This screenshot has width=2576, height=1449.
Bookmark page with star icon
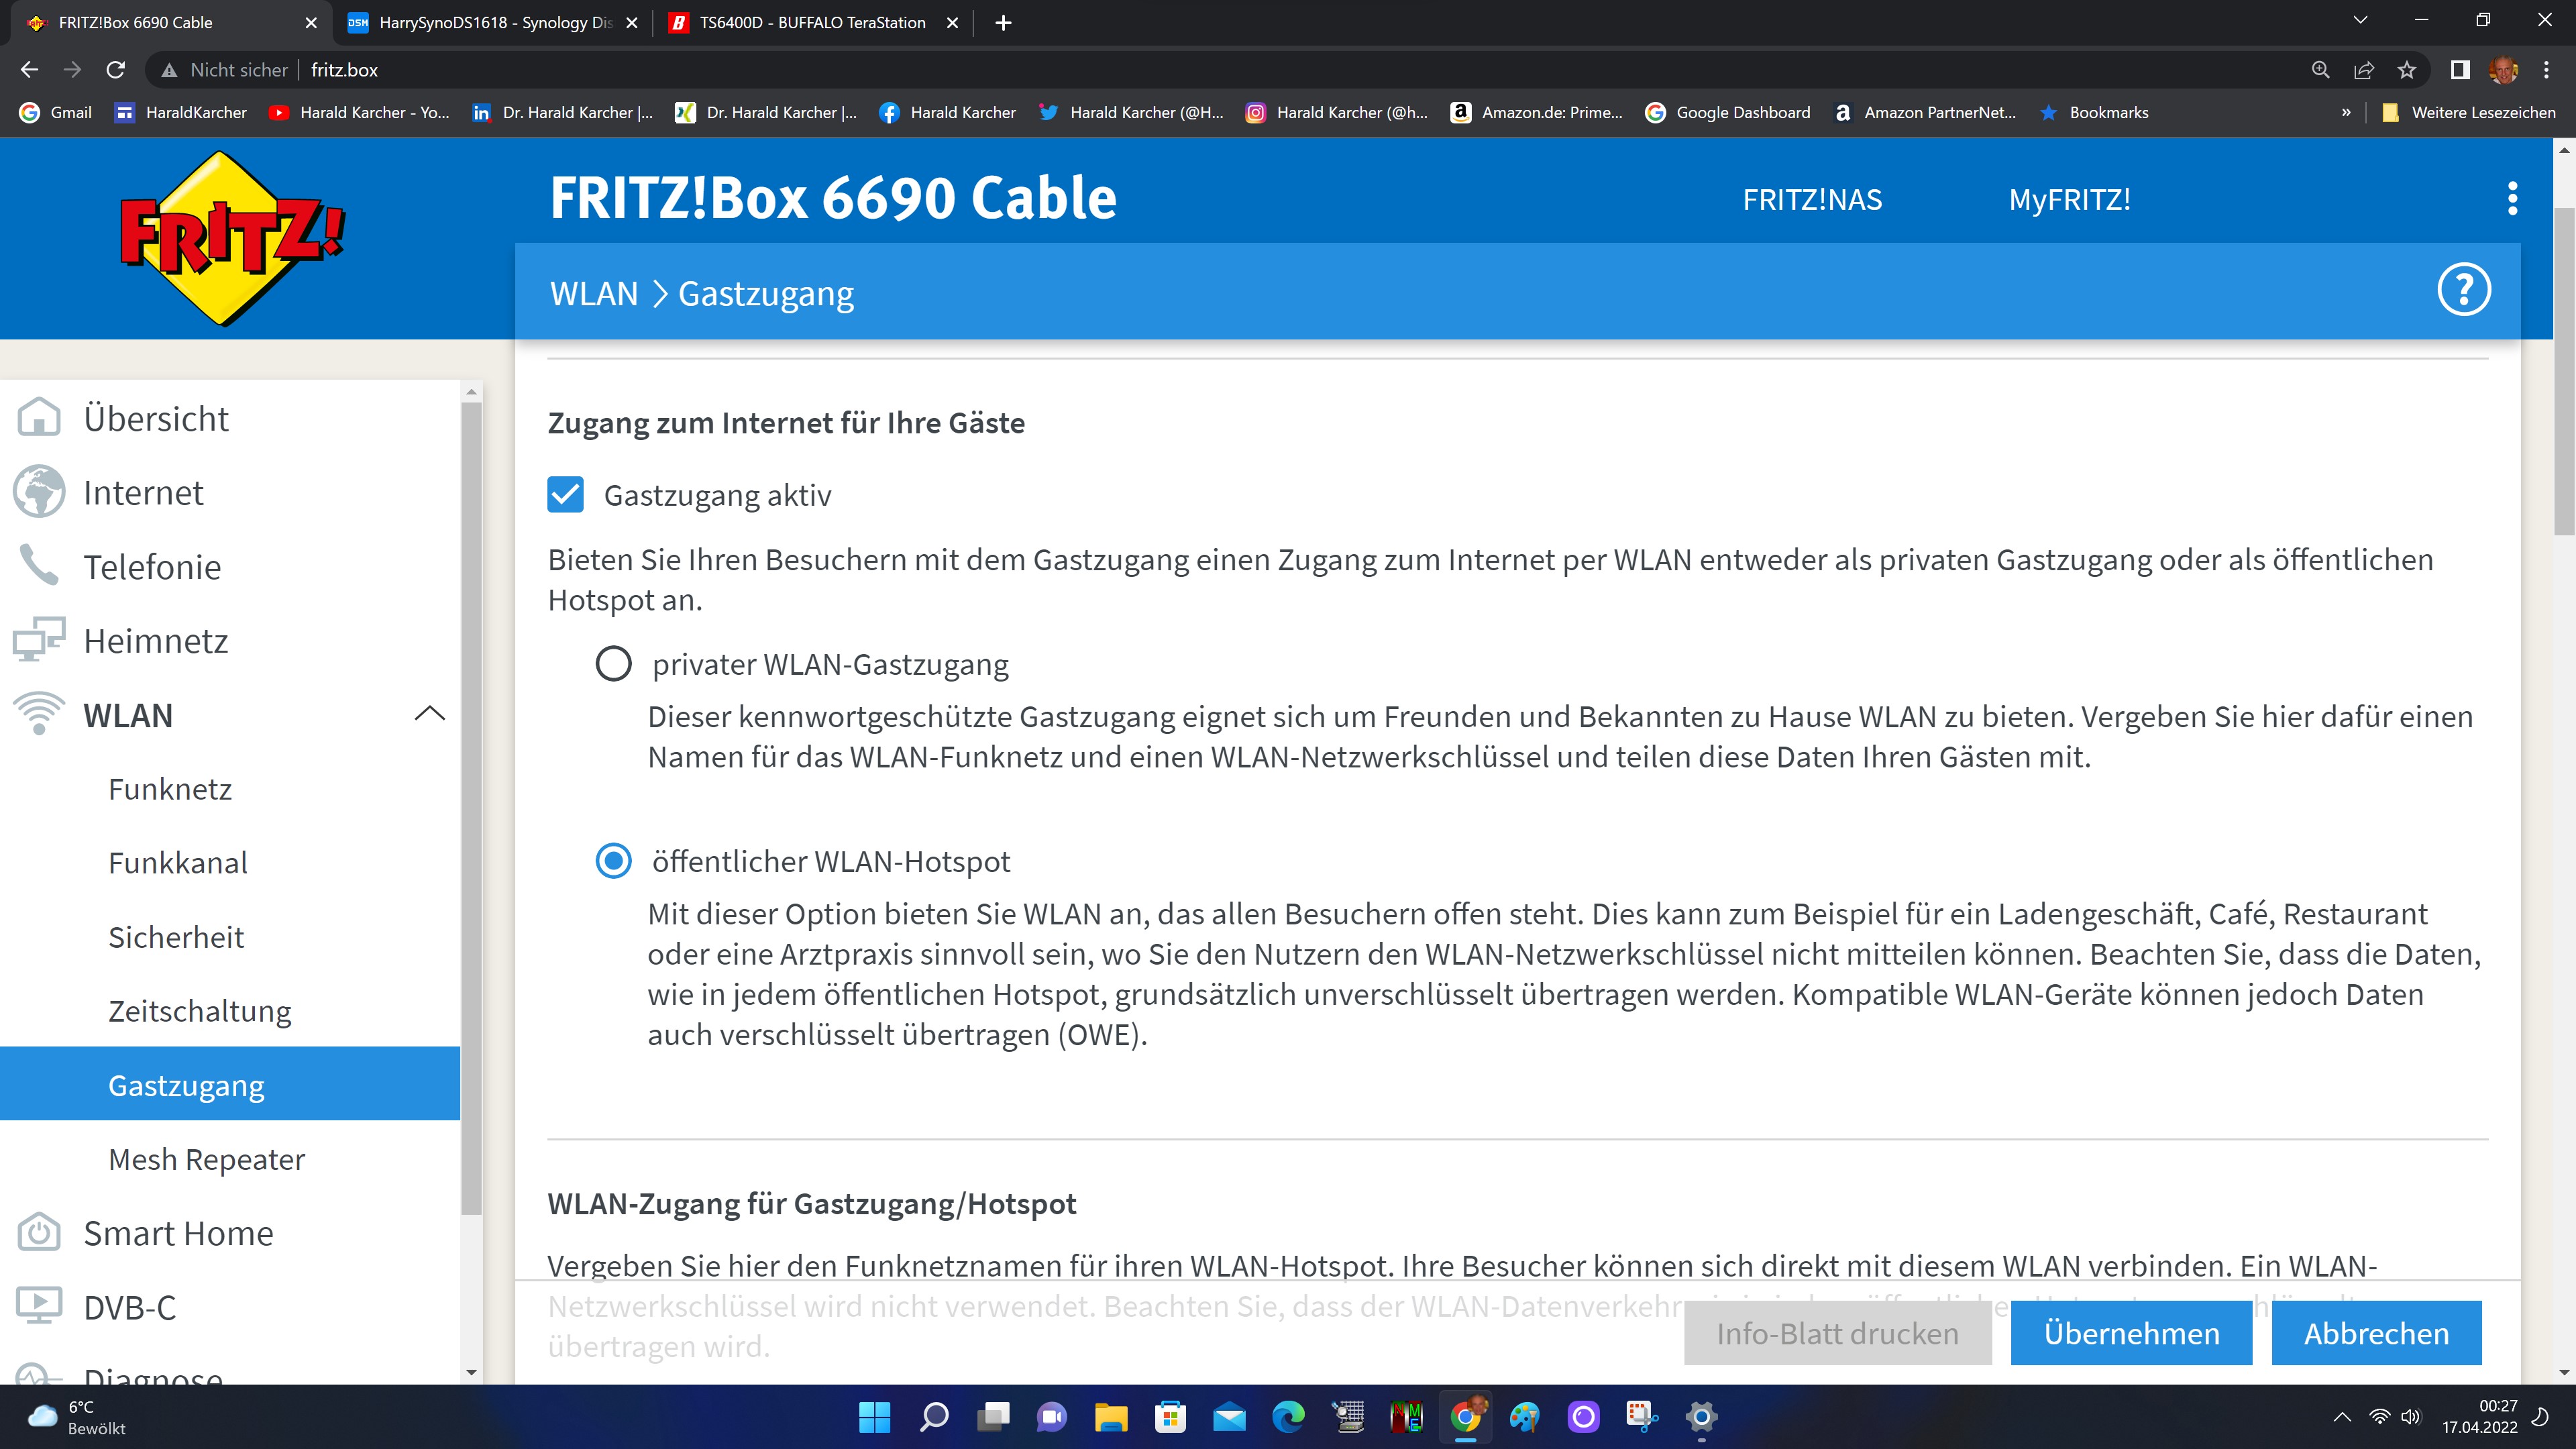[x=2407, y=70]
